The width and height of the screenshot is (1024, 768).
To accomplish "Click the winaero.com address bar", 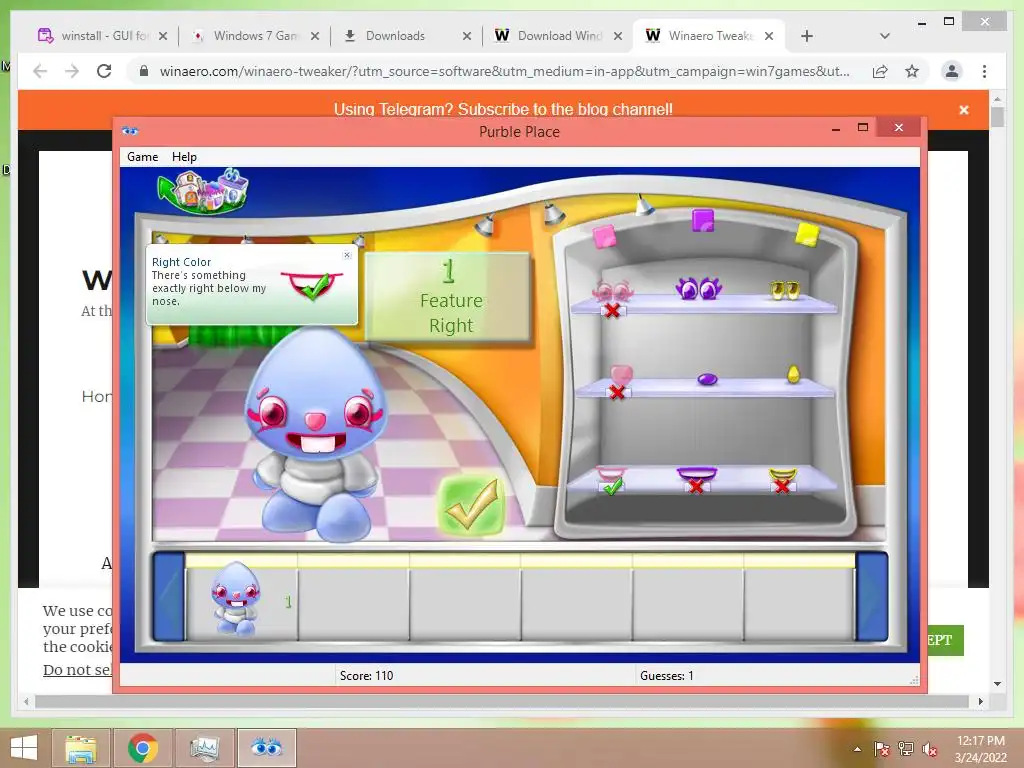I will coord(504,71).
